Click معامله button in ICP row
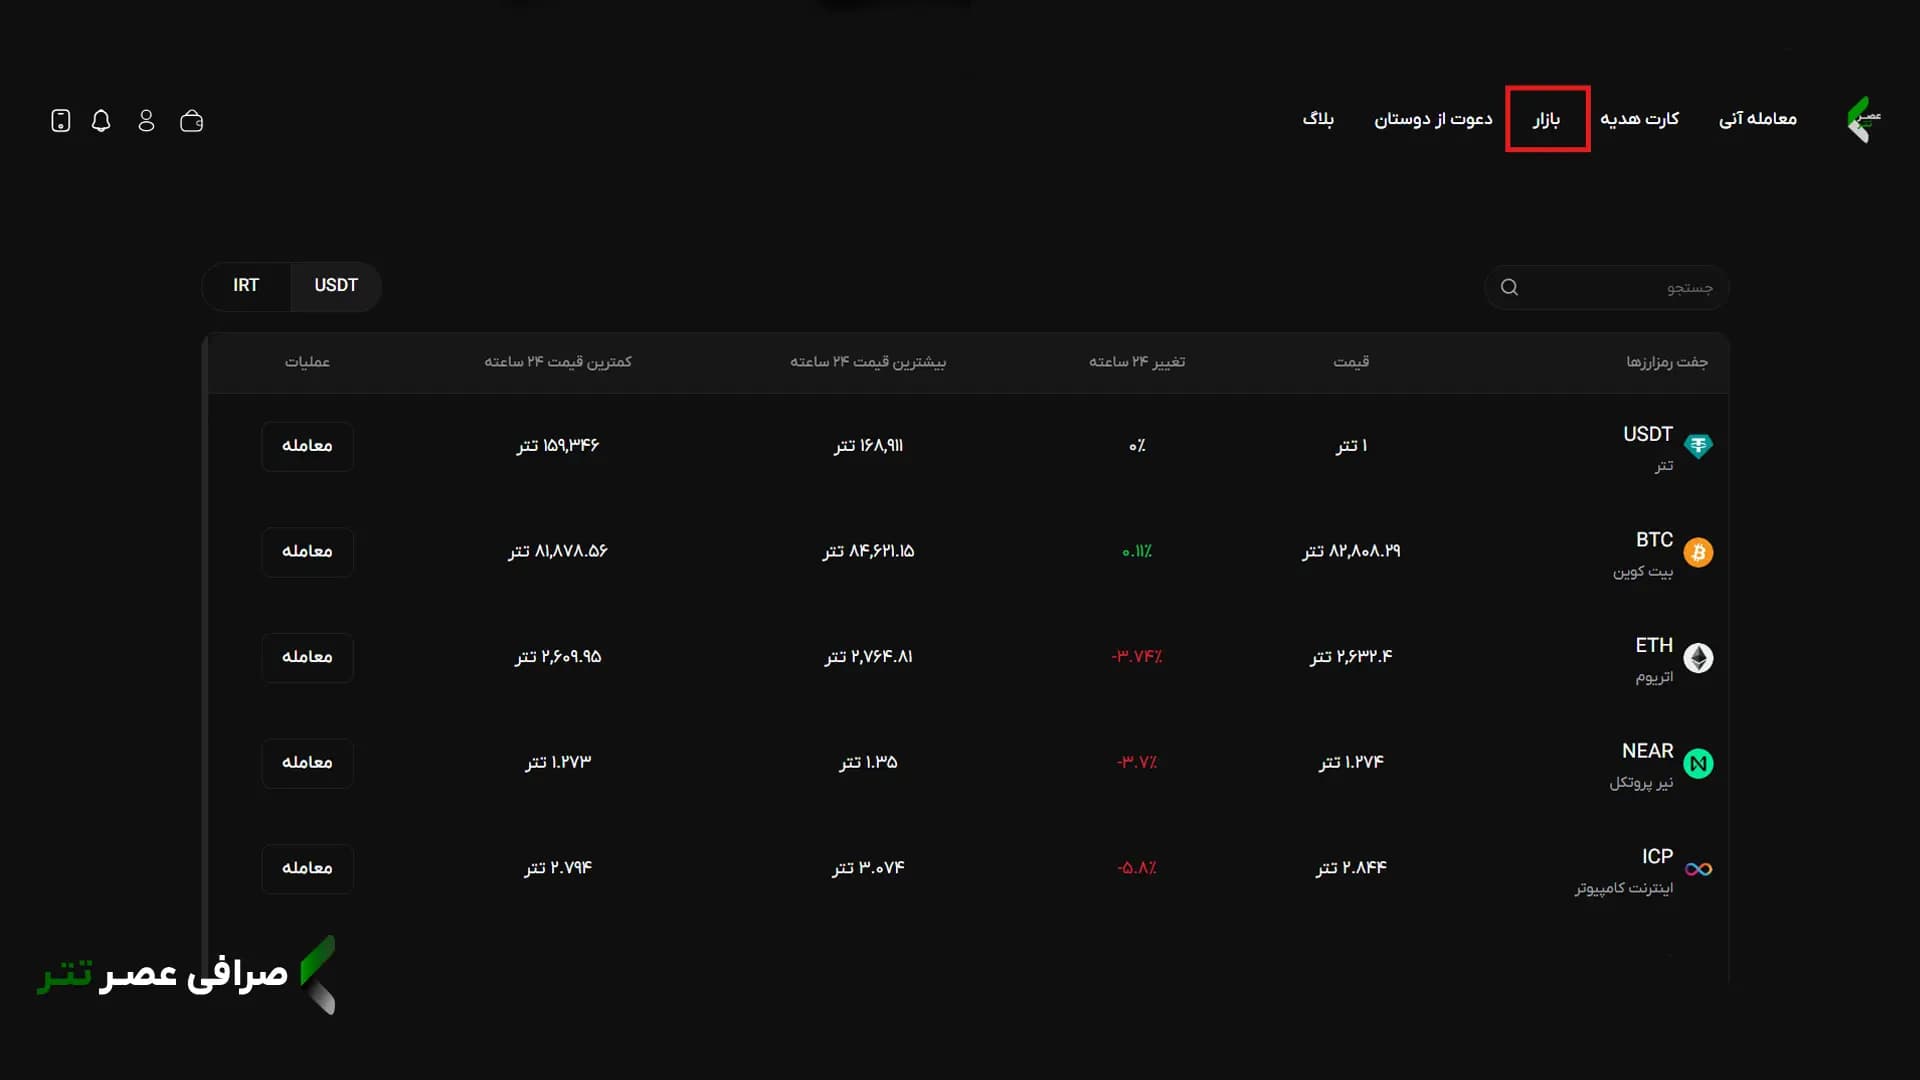This screenshot has width=1920, height=1080. pos(307,868)
